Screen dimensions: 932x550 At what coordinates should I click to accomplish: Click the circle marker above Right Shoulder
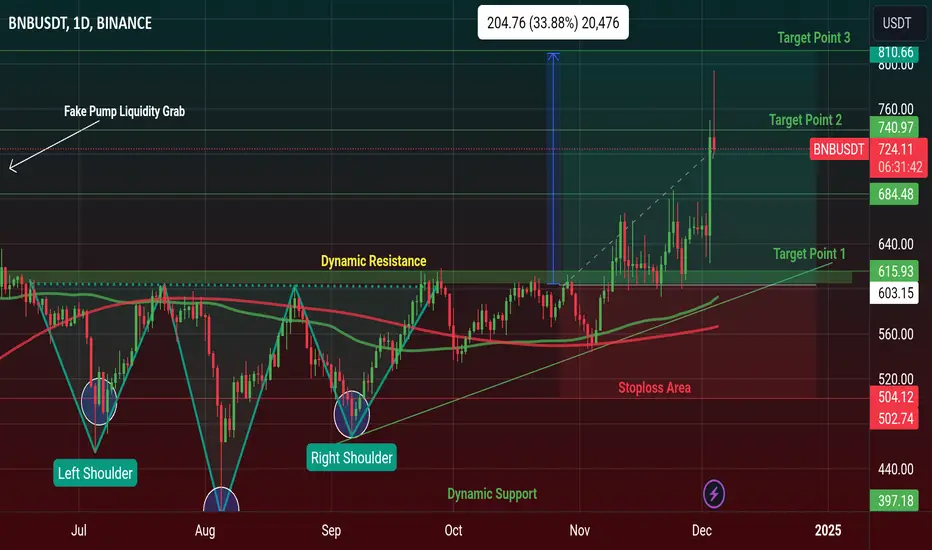click(x=352, y=414)
